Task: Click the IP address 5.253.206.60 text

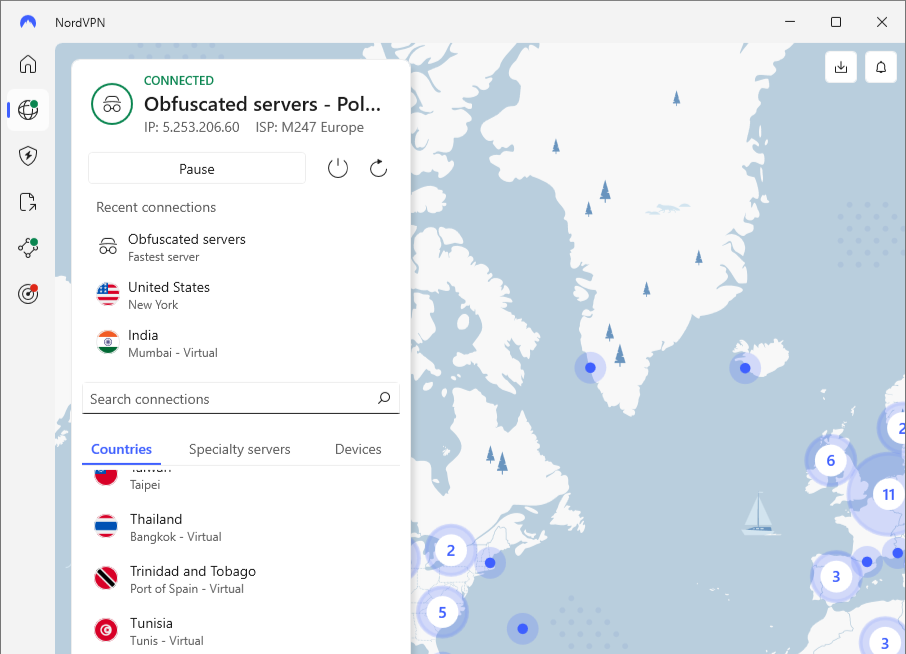Action: click(x=192, y=127)
